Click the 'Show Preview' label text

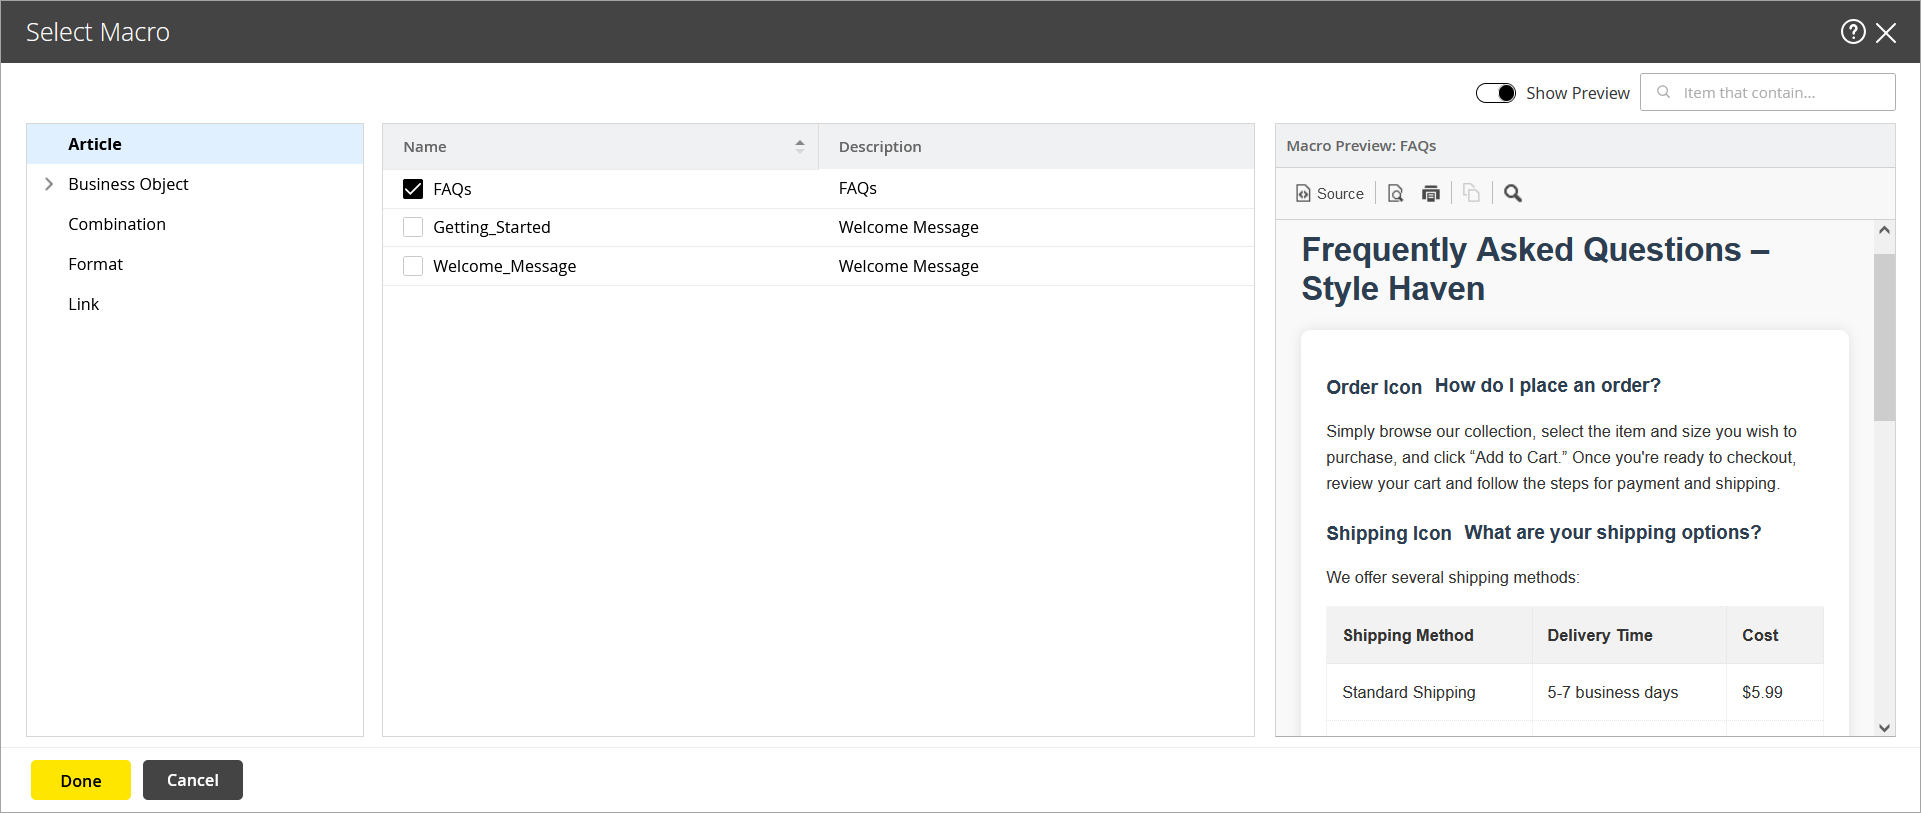coord(1577,93)
